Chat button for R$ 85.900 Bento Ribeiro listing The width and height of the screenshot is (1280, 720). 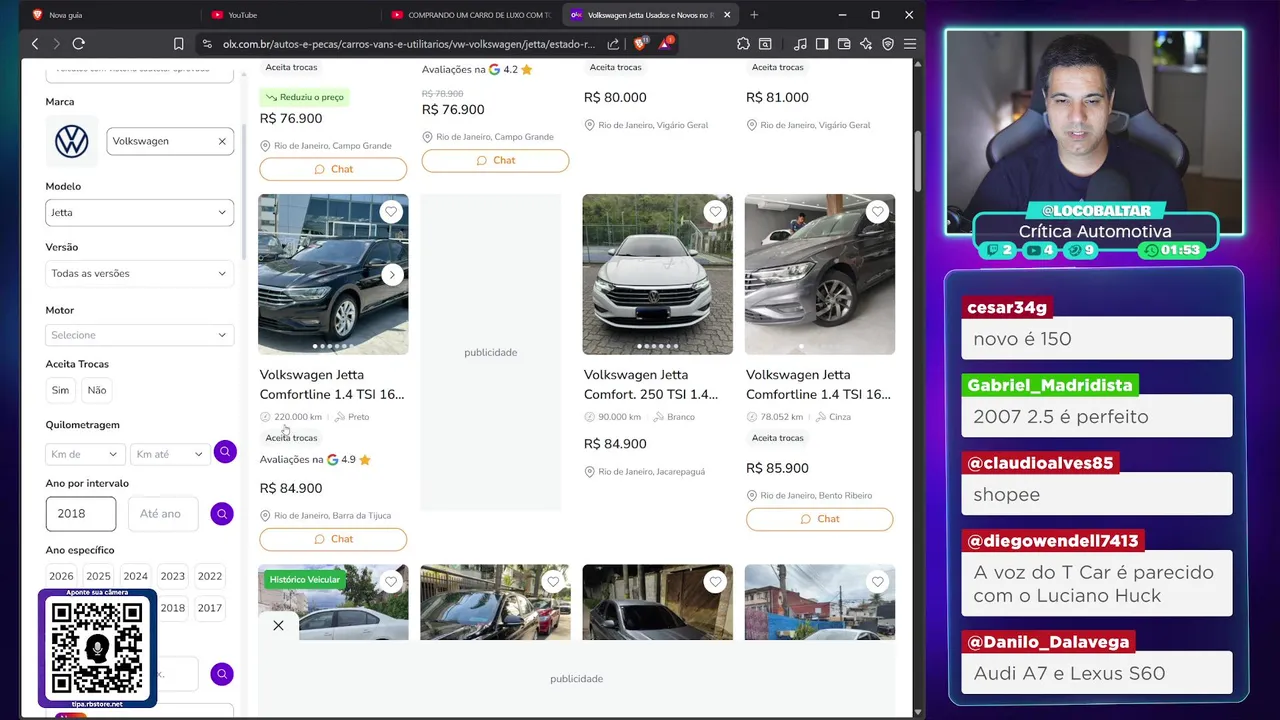pyautogui.click(x=819, y=519)
